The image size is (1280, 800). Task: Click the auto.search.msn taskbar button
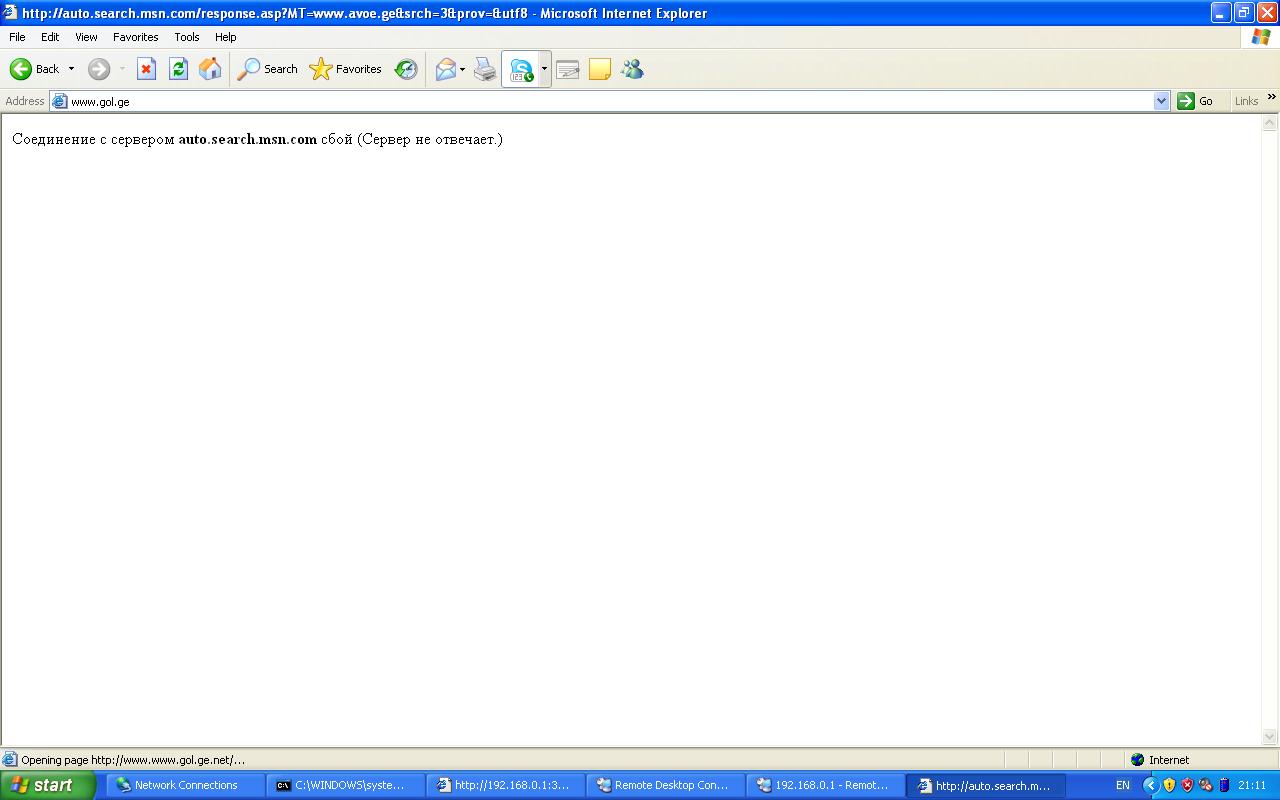[x=986, y=785]
